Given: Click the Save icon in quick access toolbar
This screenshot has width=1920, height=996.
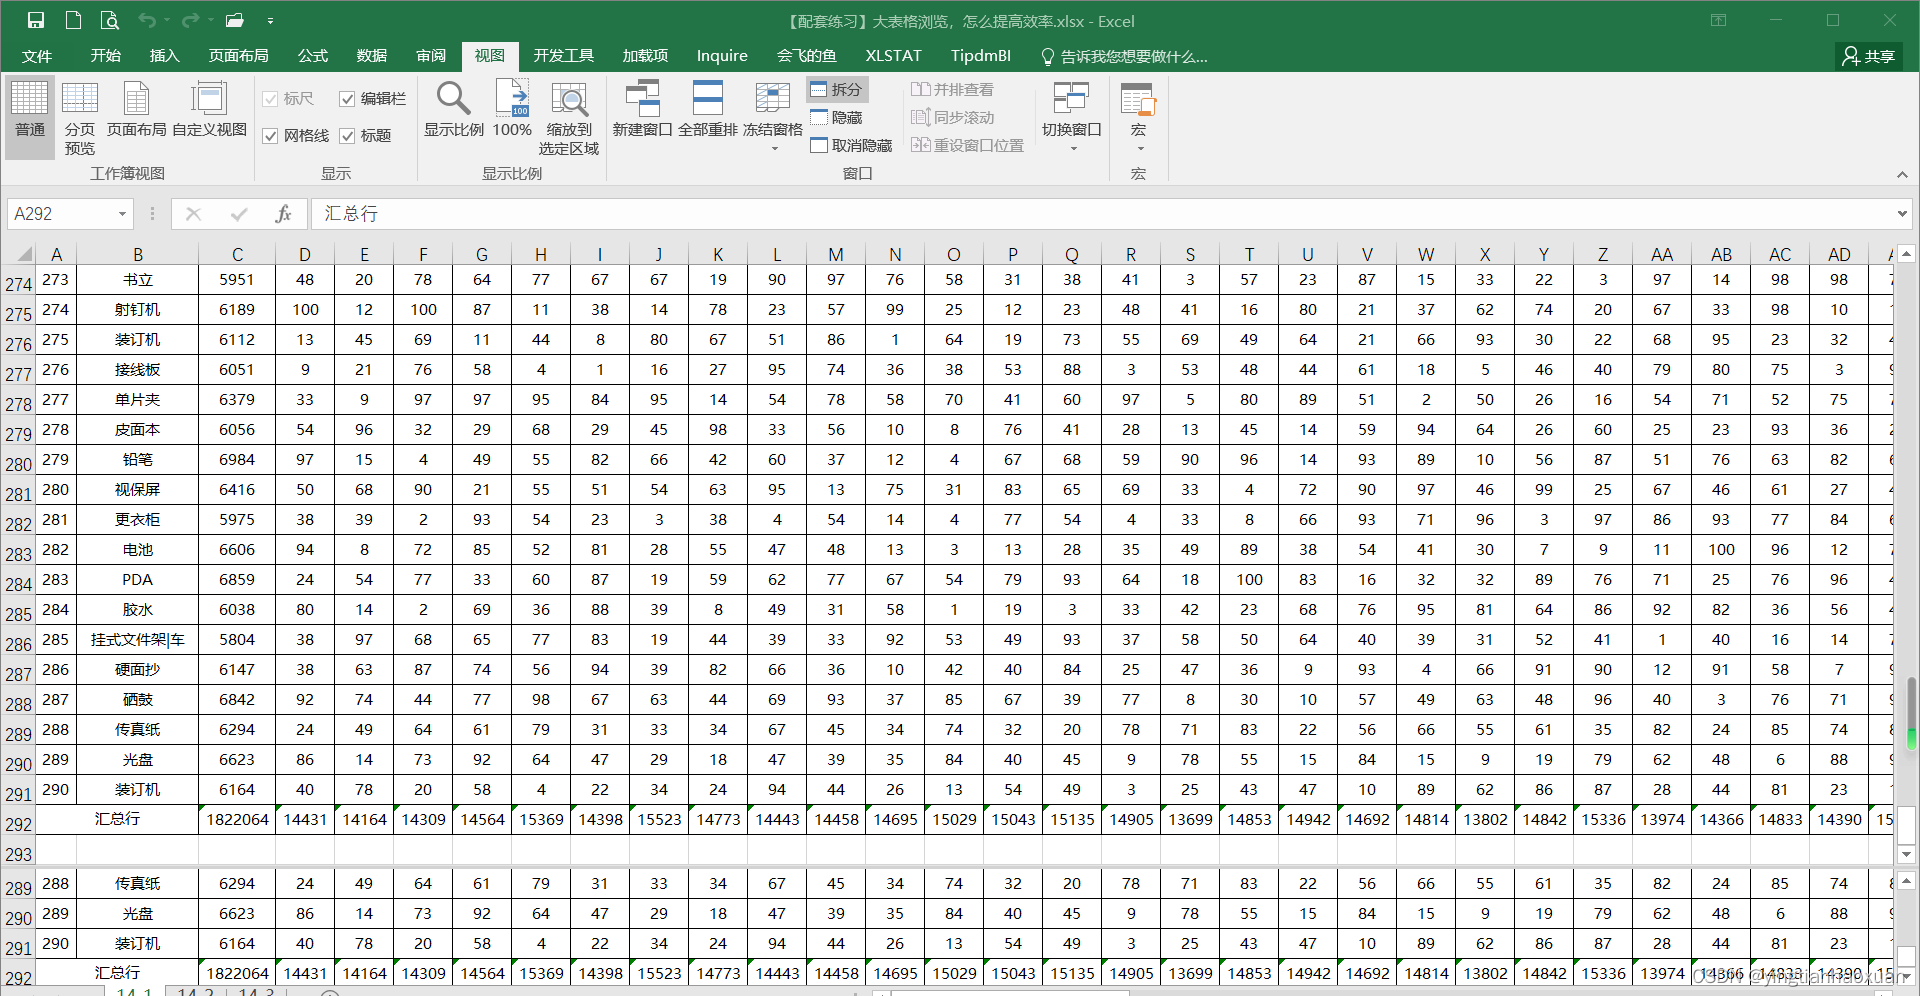Looking at the screenshot, I should point(36,20).
